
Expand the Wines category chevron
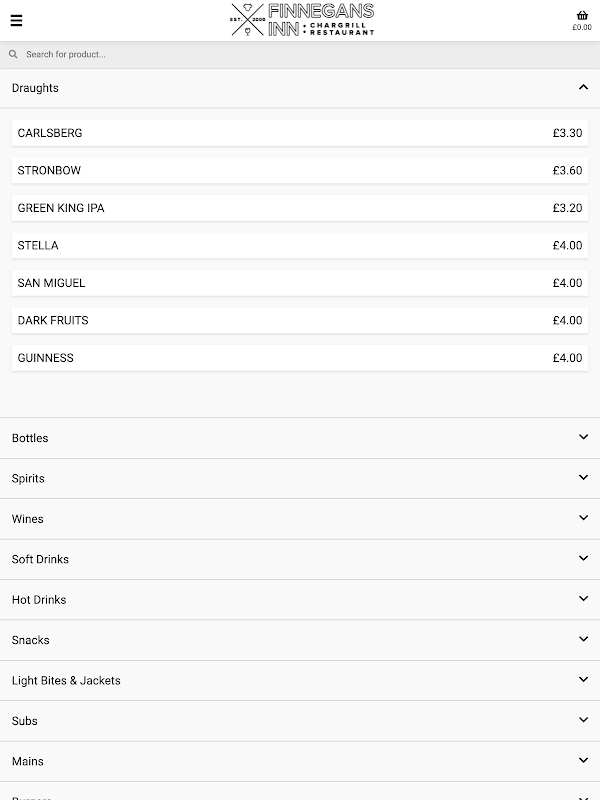[x=583, y=518]
